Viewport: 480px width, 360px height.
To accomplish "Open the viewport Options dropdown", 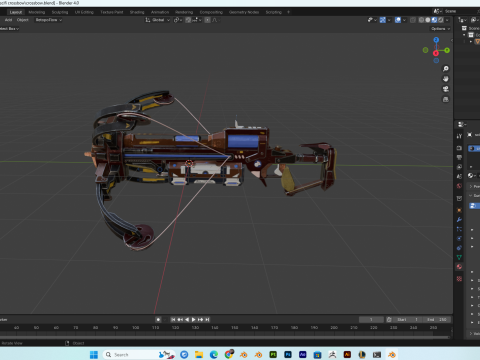I will [x=440, y=29].
